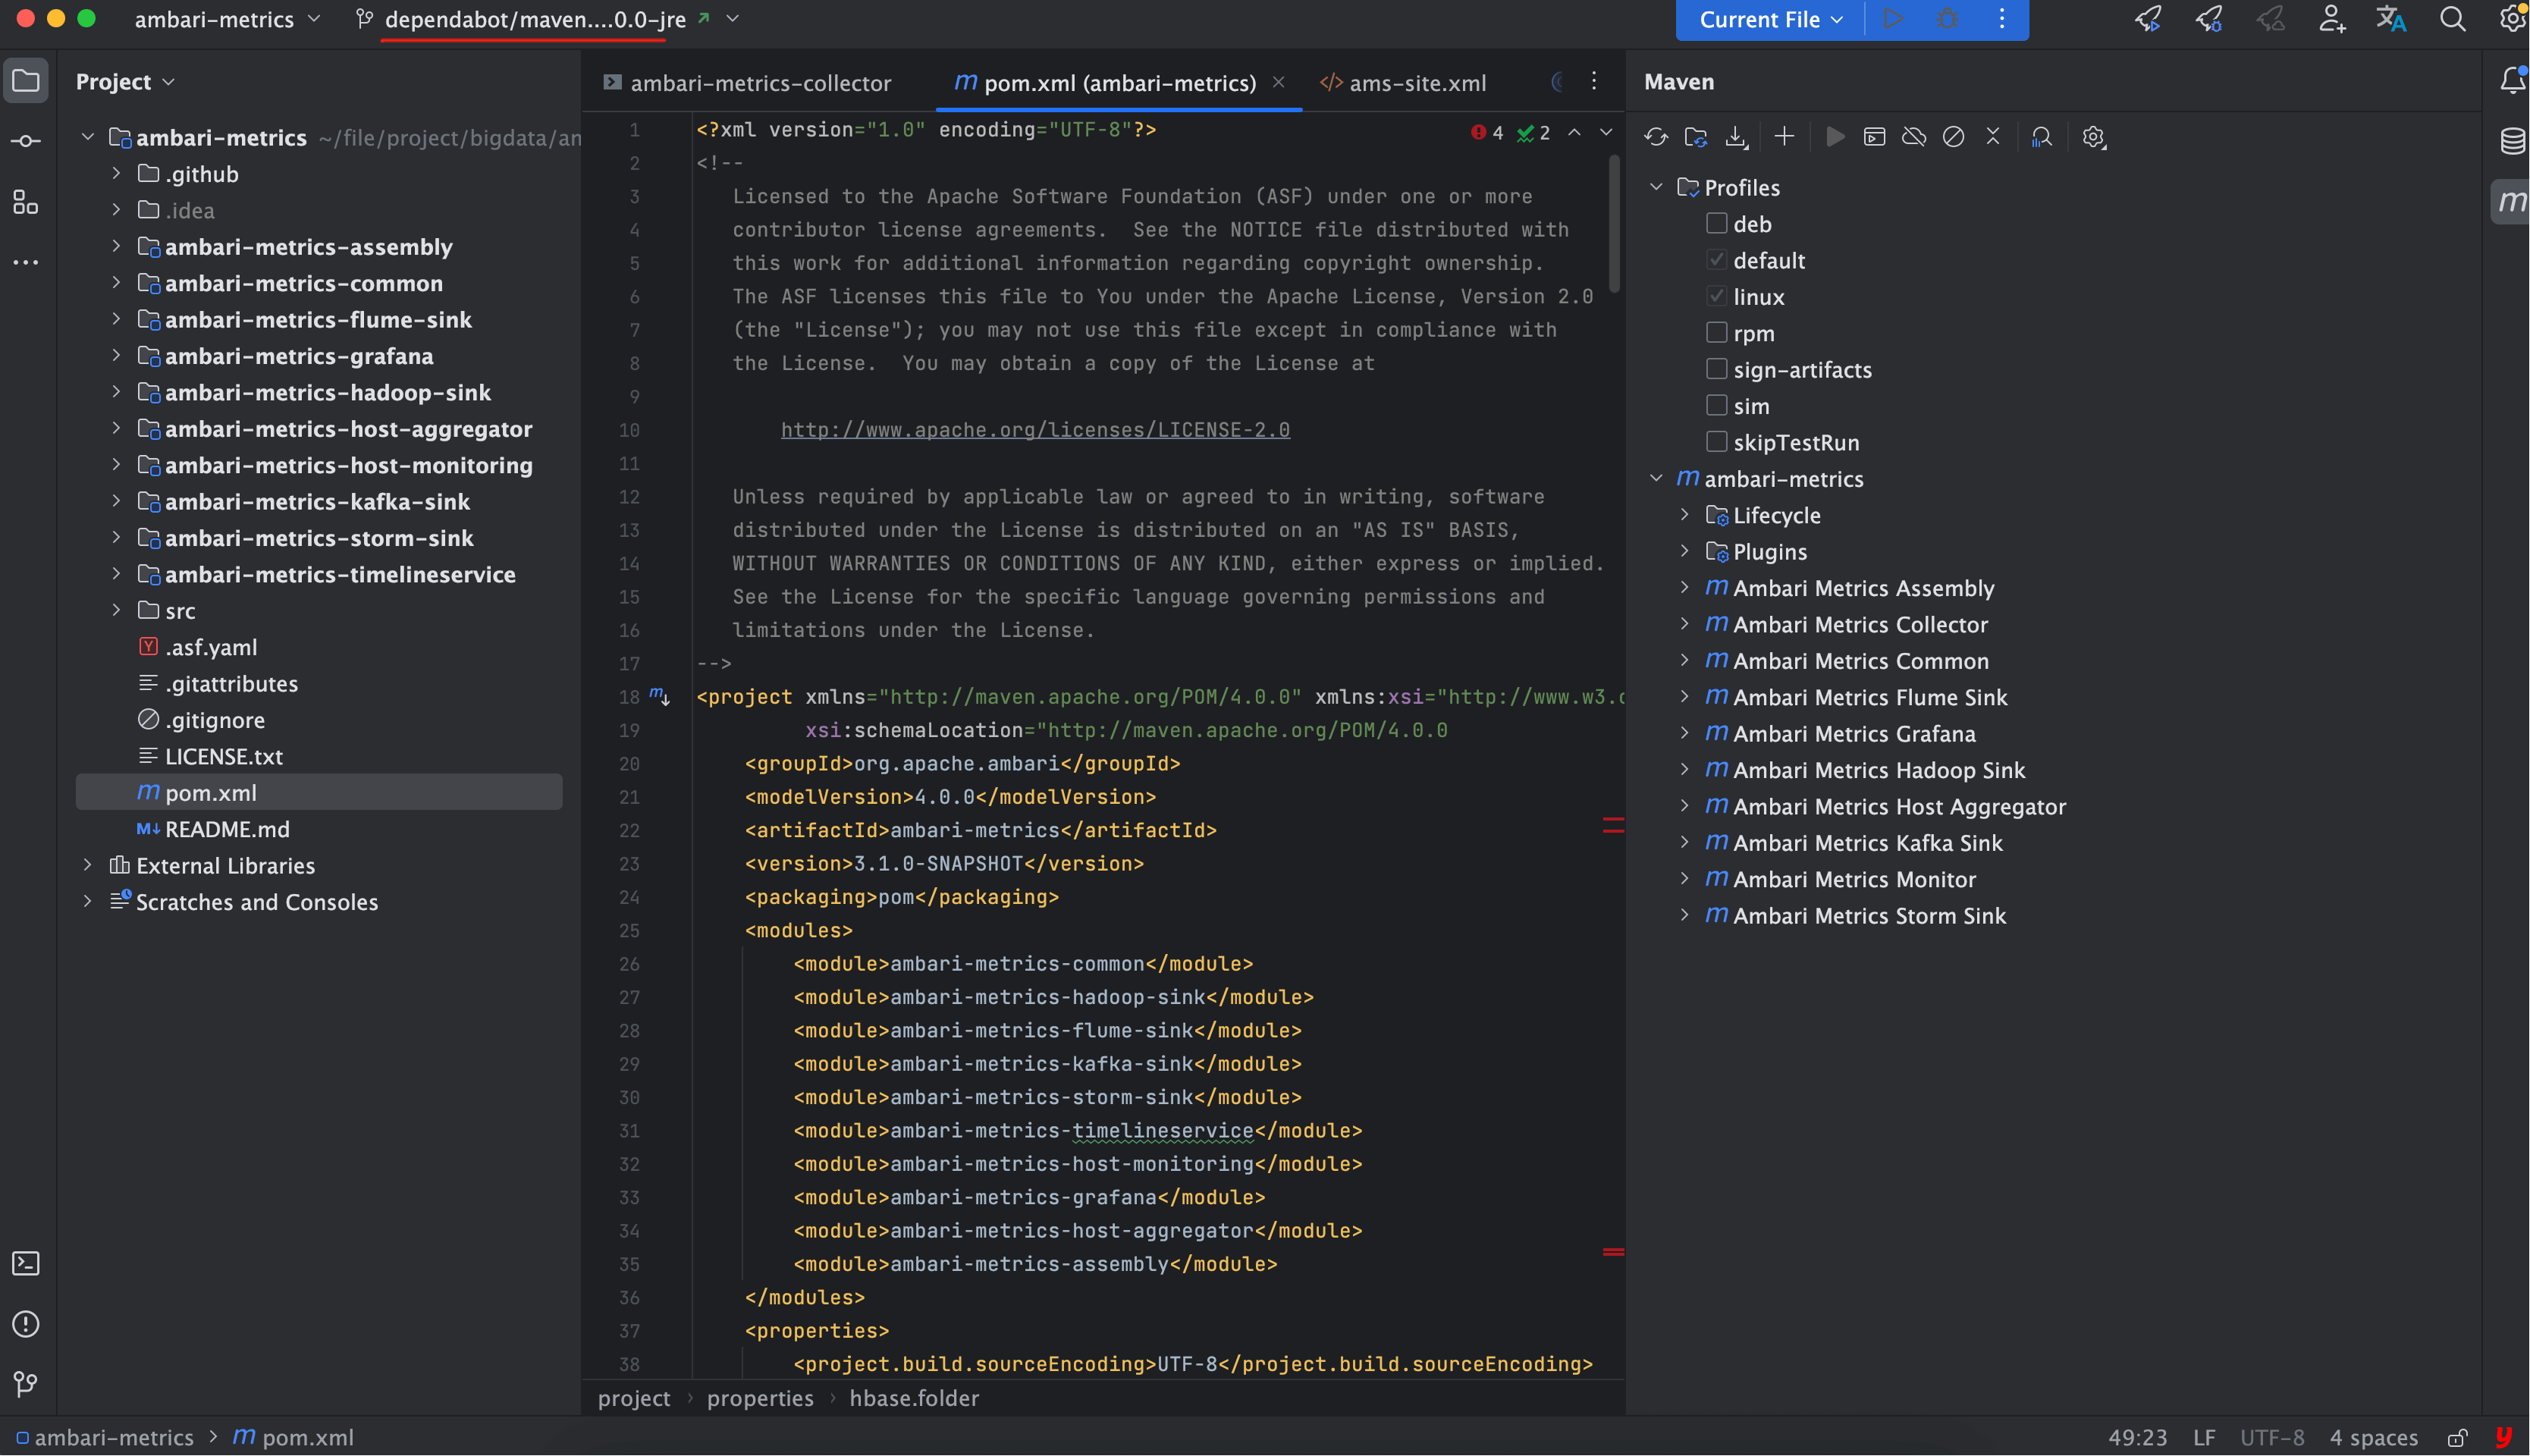This screenshot has width=2530, height=1456.
Task: Open the Apache LICENSE-2.0 link in the editor
Action: (1035, 430)
